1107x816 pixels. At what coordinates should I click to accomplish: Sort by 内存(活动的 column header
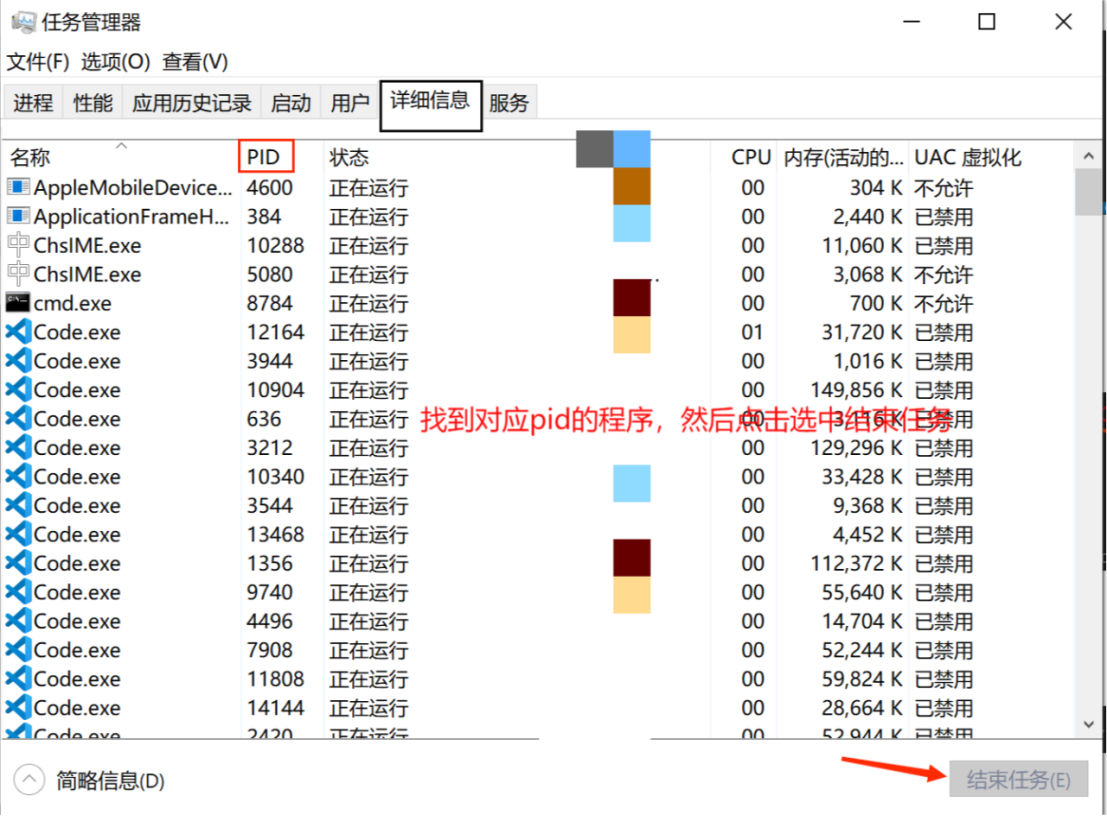point(843,157)
